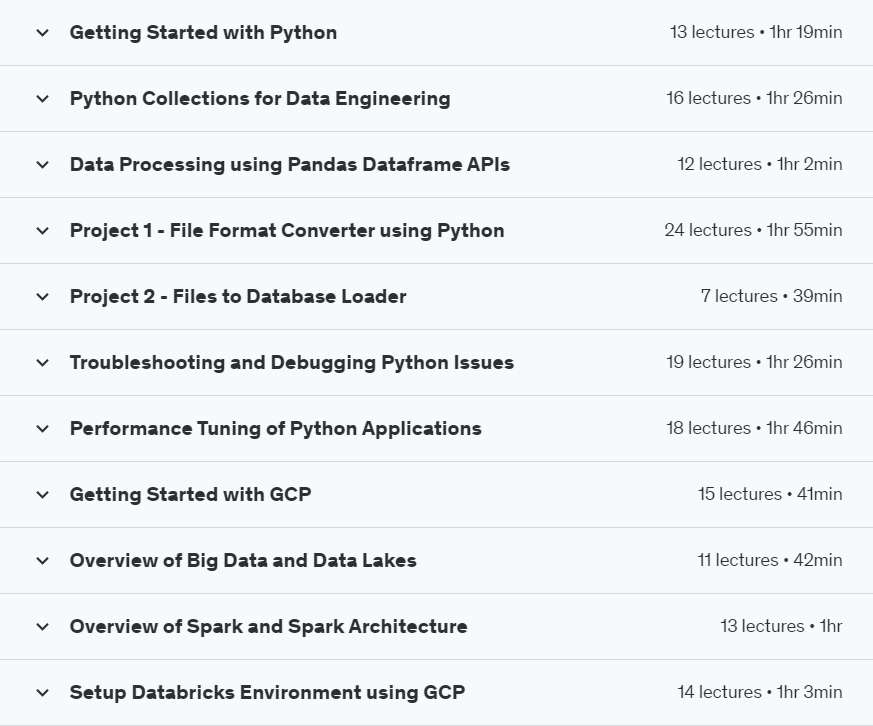Click chevron beside Data Processing using Pandas

pyautogui.click(x=42, y=165)
